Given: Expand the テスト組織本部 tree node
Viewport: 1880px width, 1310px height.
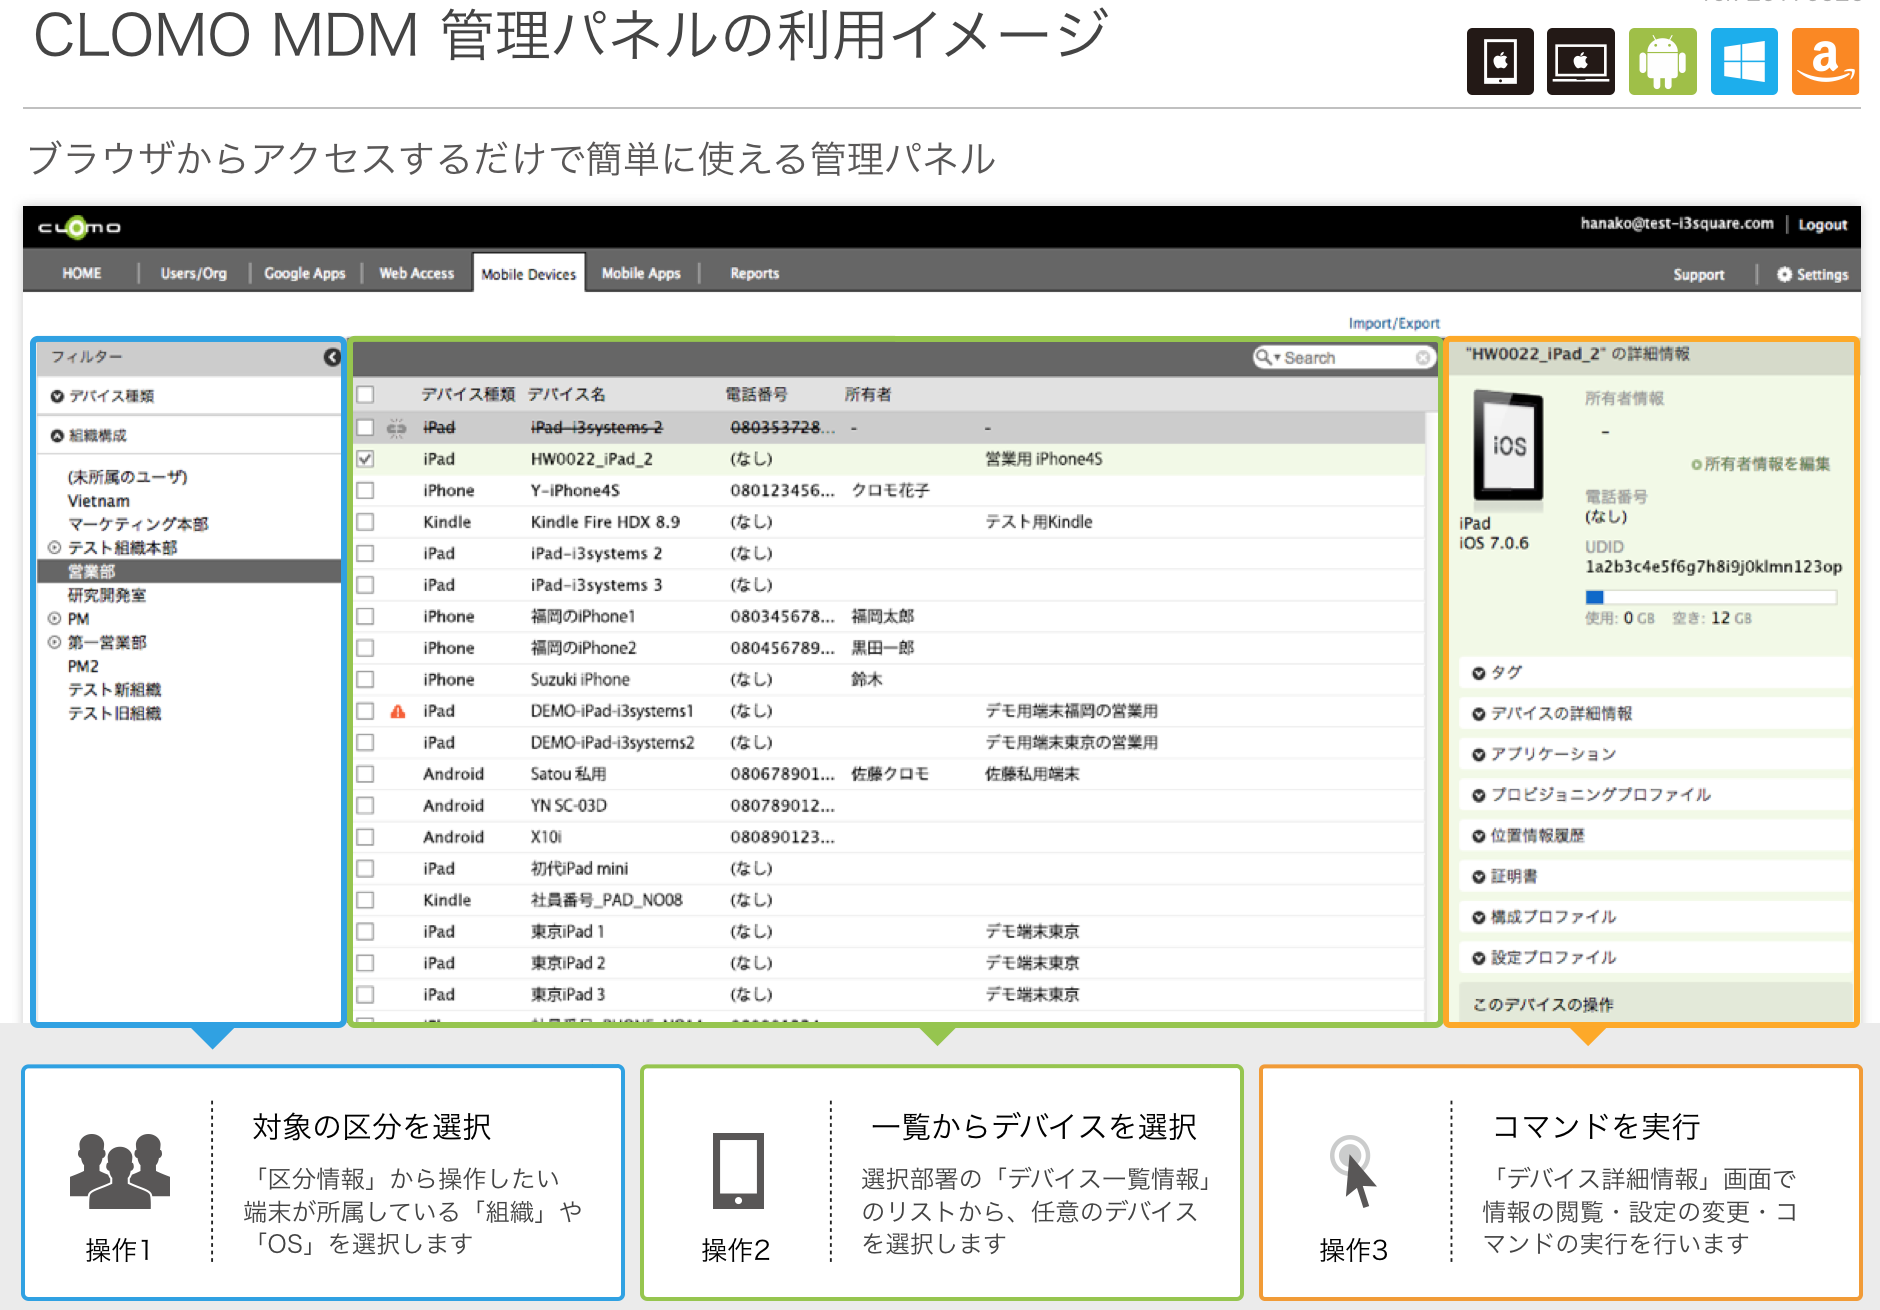Looking at the screenshot, I should (53, 548).
